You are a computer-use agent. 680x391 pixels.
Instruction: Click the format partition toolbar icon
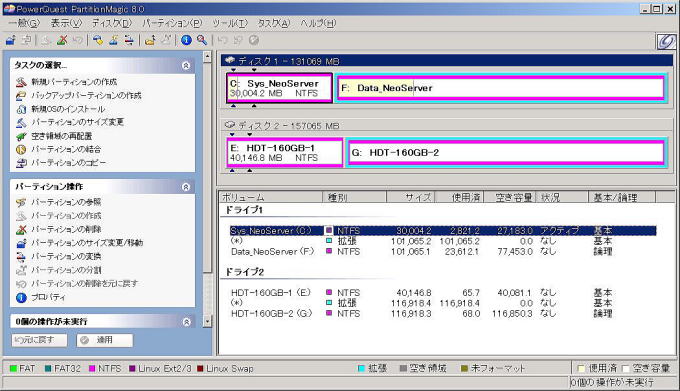point(114,40)
